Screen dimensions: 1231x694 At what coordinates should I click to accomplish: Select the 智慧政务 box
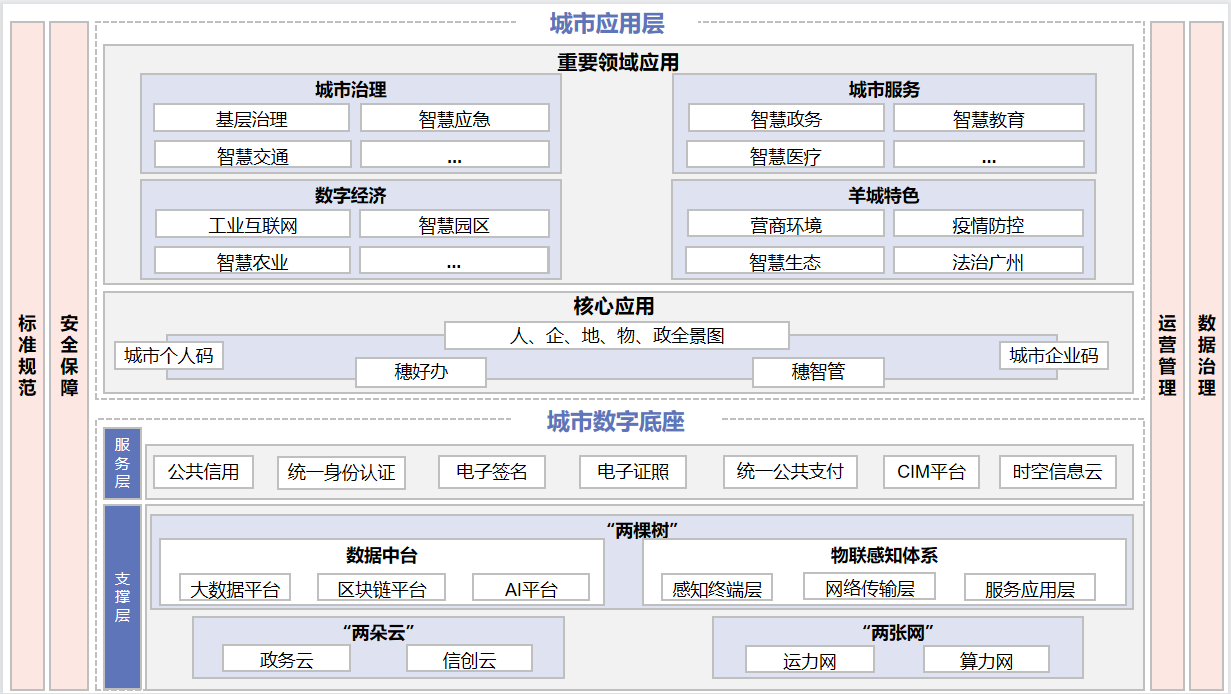786,119
